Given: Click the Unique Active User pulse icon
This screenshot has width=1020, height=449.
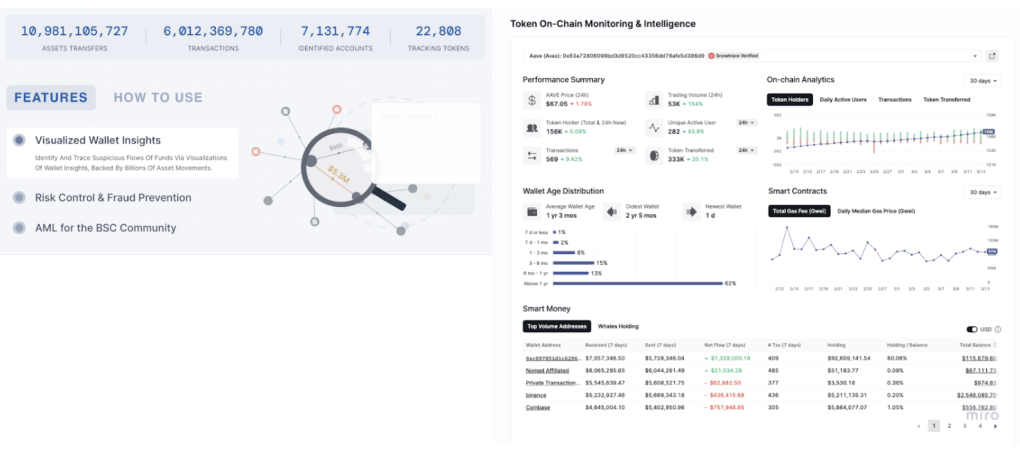Looking at the screenshot, I should pyautogui.click(x=653, y=128).
